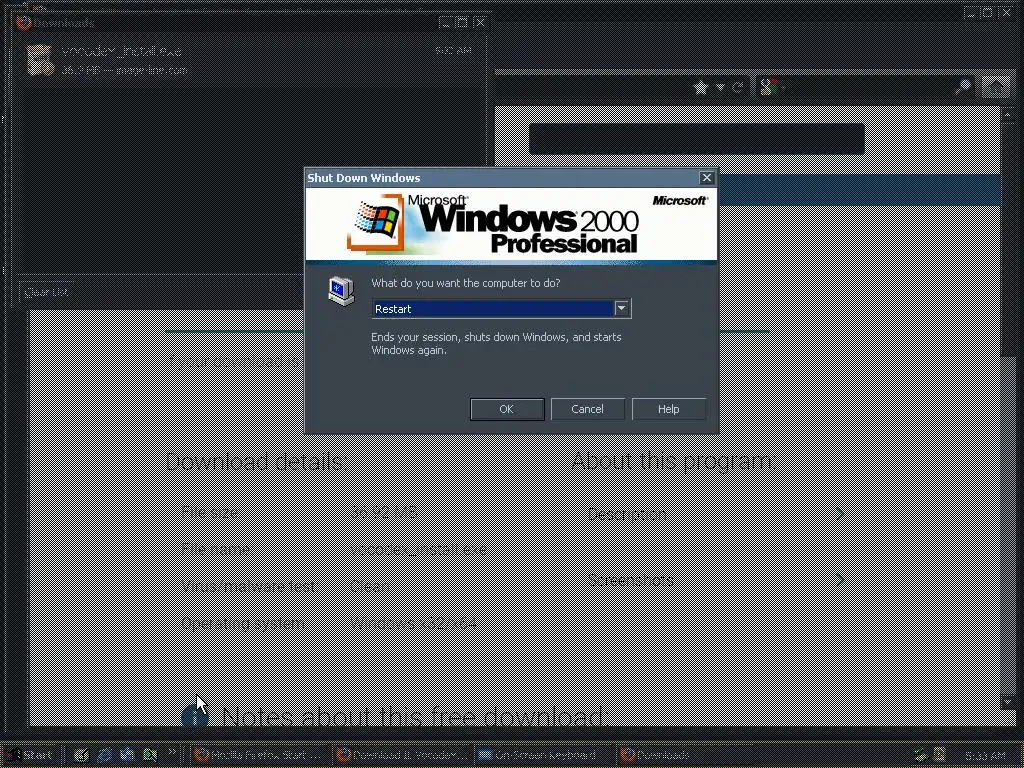Click the fourth quick launch magnifier icon
Screen dimensions: 1024x768
coord(150,755)
